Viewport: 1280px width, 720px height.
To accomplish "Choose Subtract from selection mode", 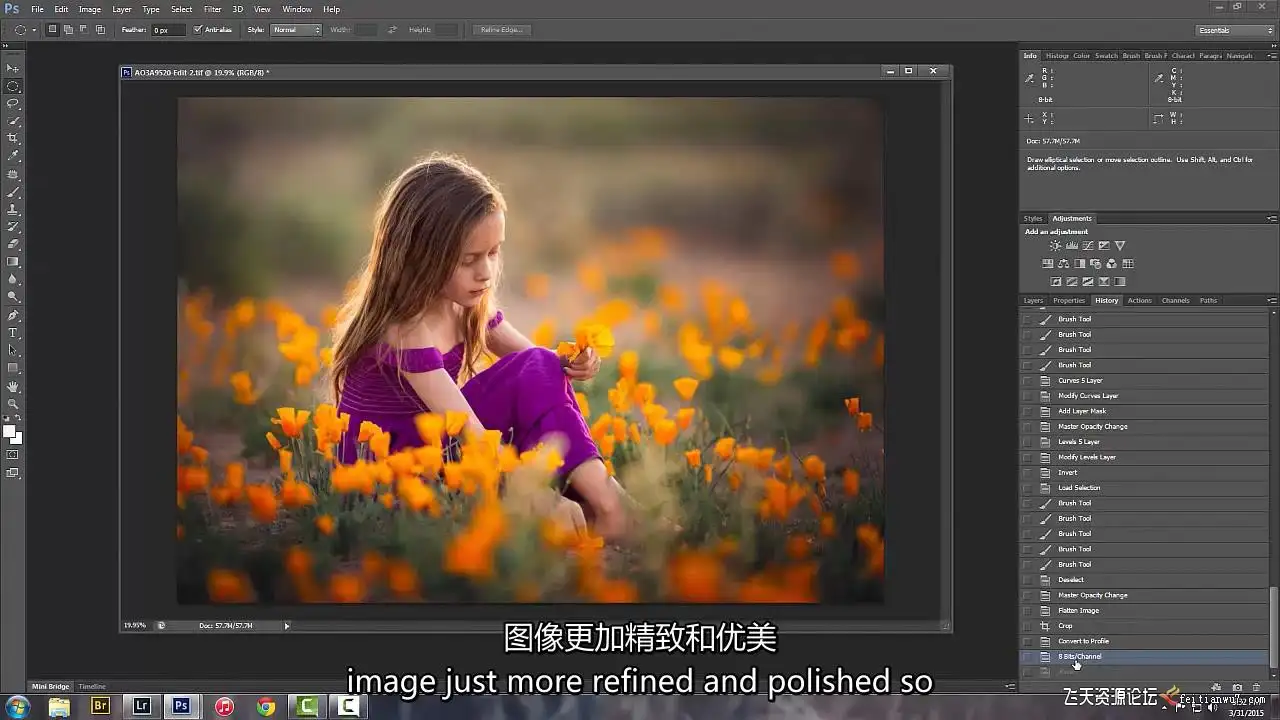I will [x=84, y=30].
